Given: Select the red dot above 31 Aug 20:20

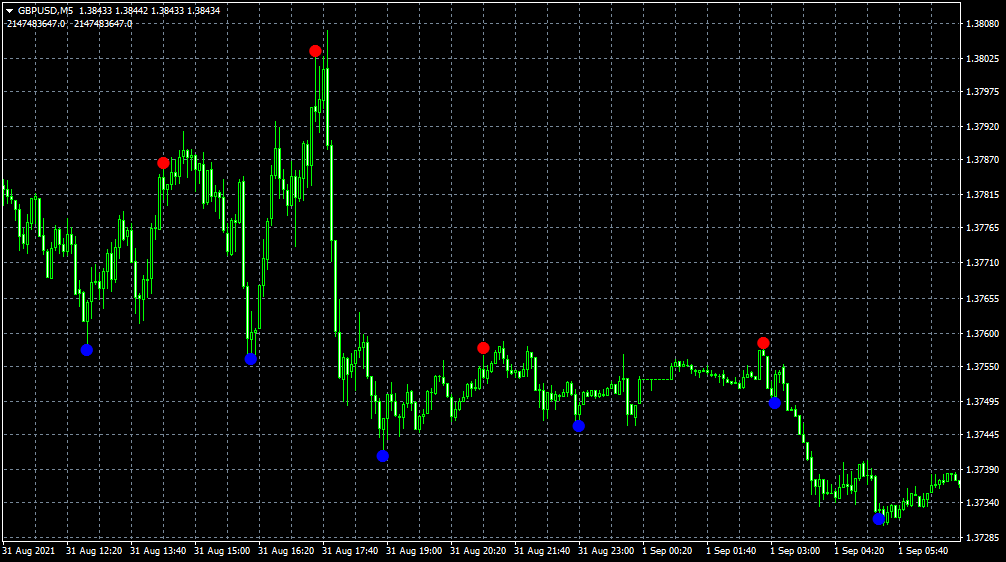Looking at the screenshot, I should click(x=483, y=348).
